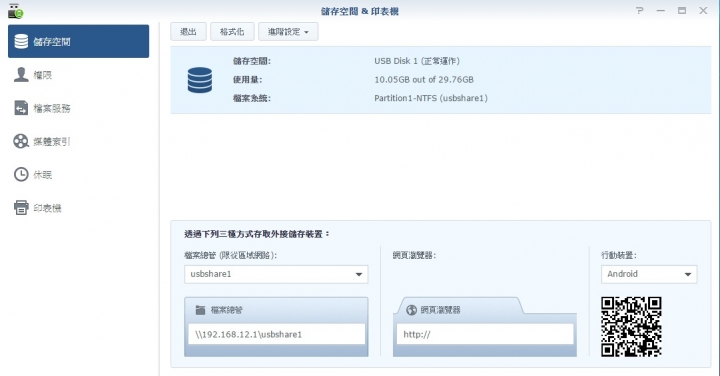Click the clock icon beside 休眠

pos(21,174)
